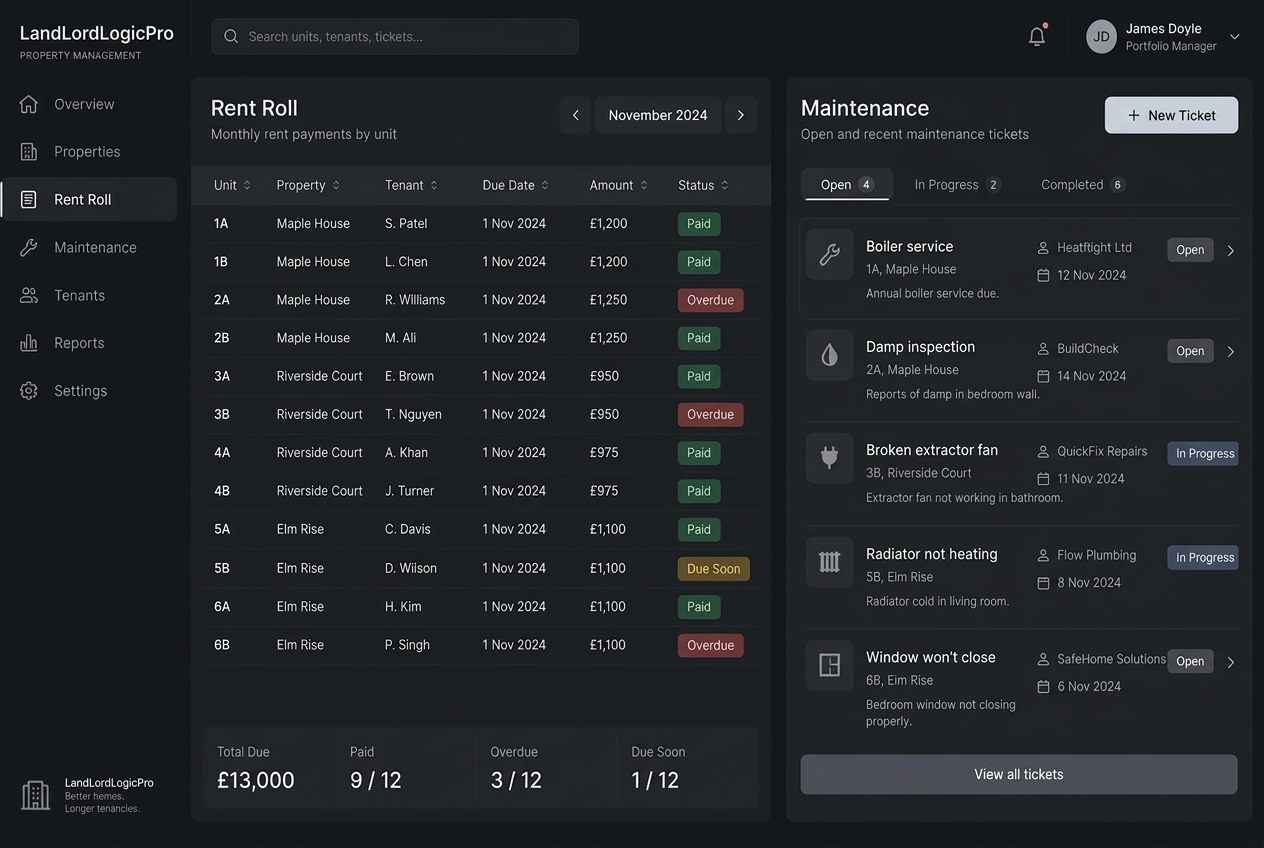The height and width of the screenshot is (848, 1264).
Task: Click the Overdue badge for unit 6B
Action: pyautogui.click(x=710, y=646)
